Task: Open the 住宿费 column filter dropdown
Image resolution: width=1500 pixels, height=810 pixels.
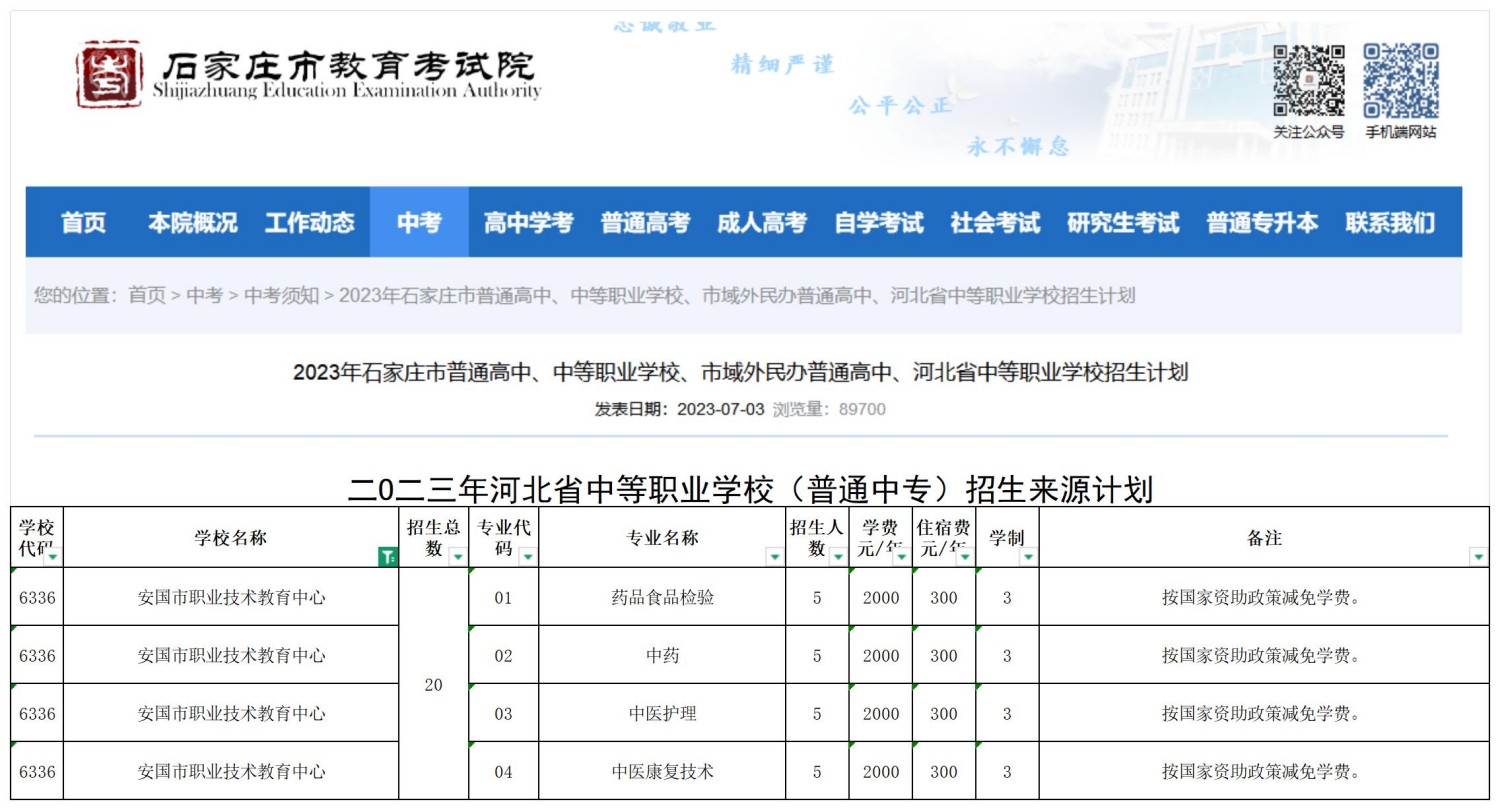Action: (964, 557)
